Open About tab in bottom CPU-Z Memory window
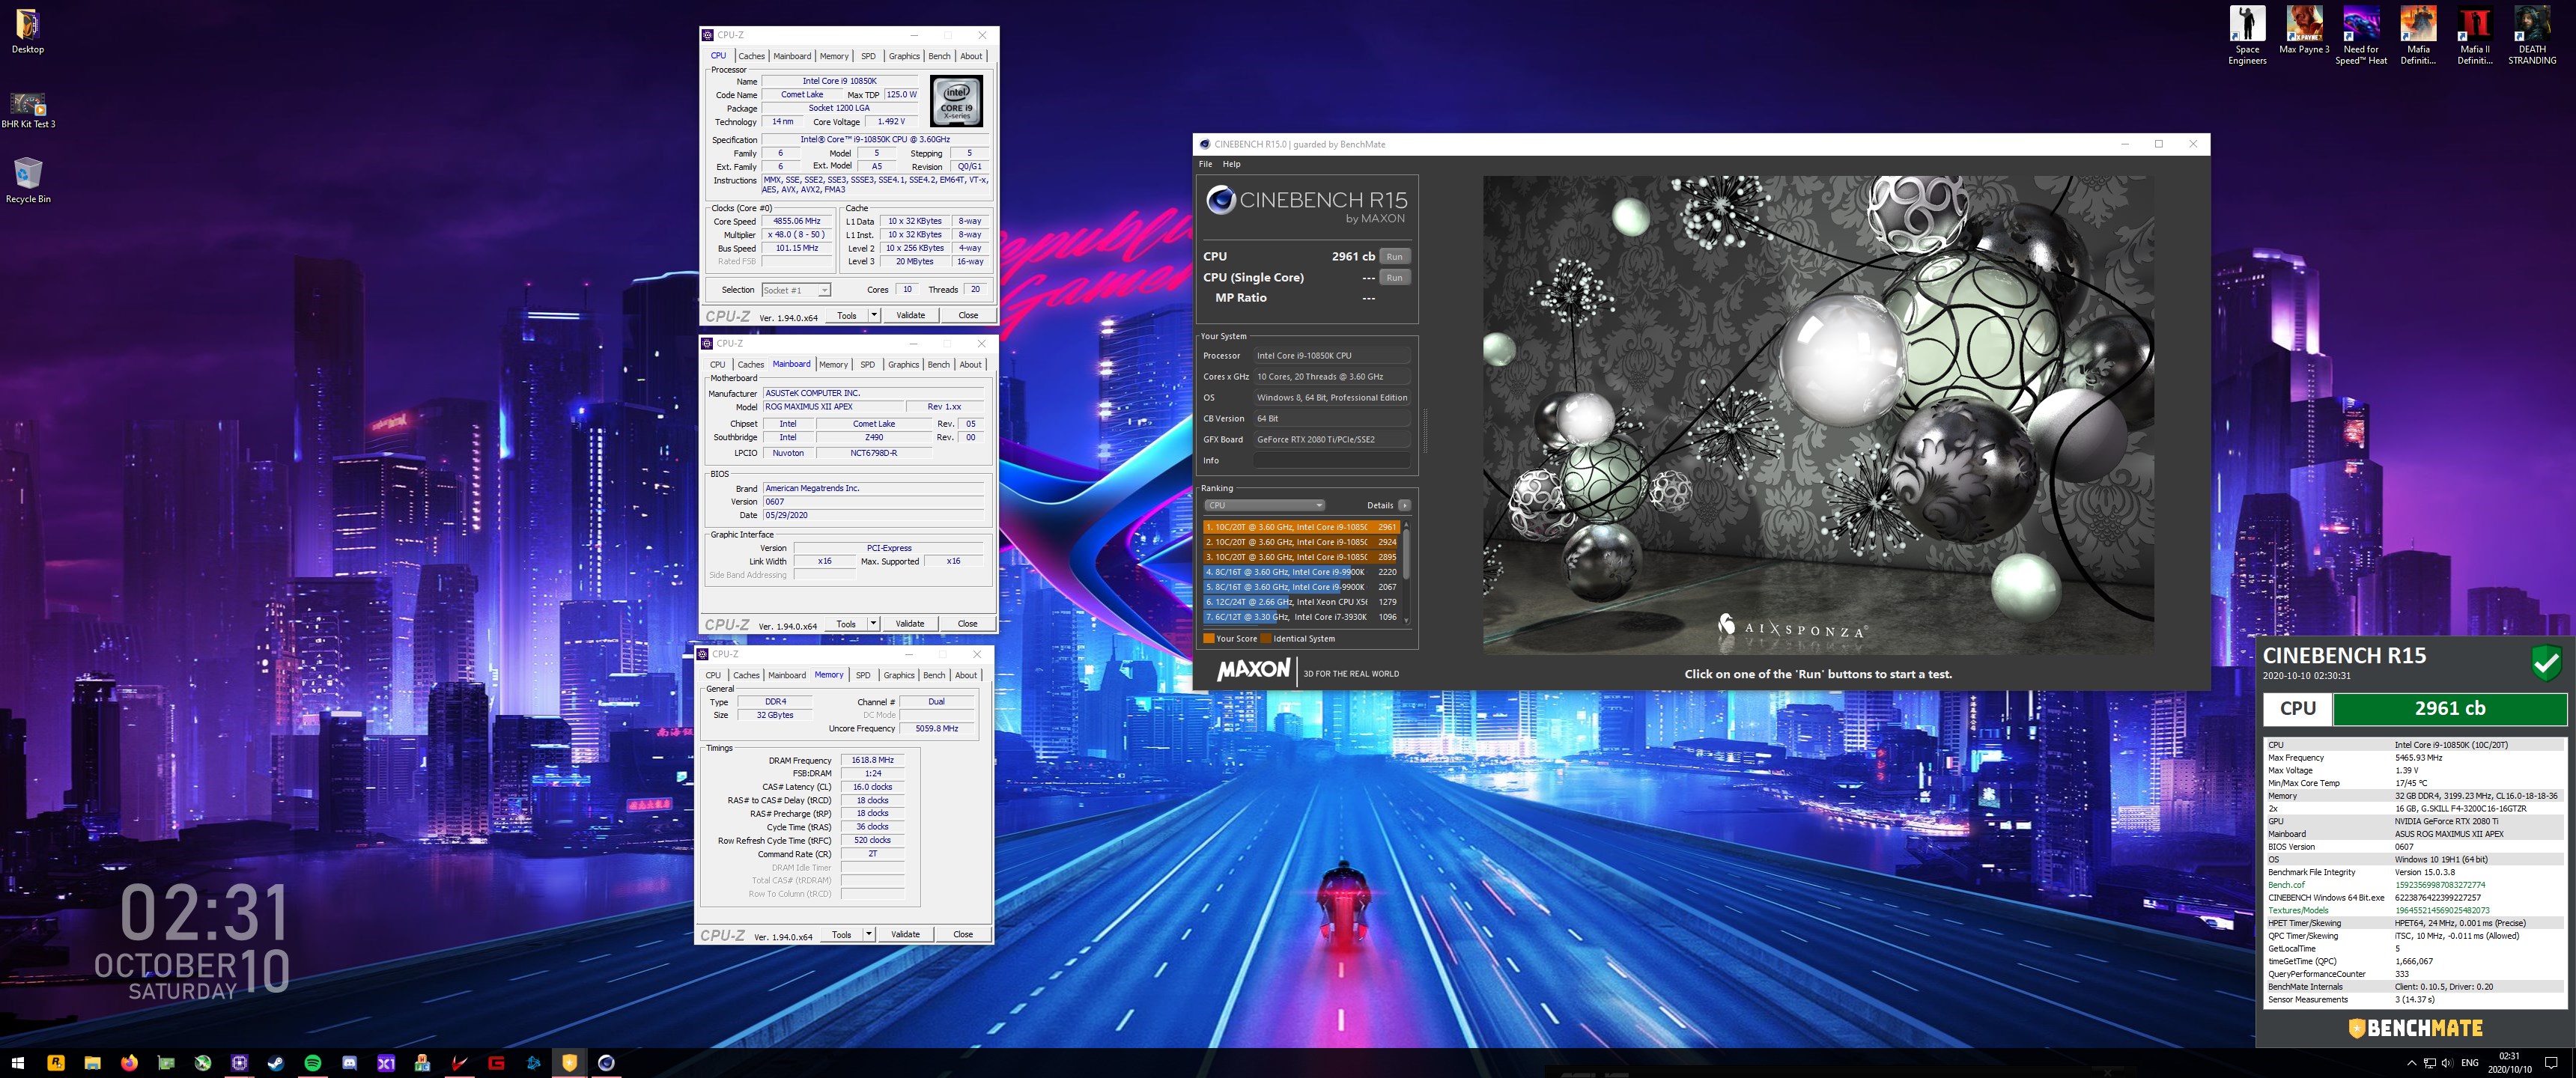Image resolution: width=2576 pixels, height=1078 pixels. click(966, 675)
